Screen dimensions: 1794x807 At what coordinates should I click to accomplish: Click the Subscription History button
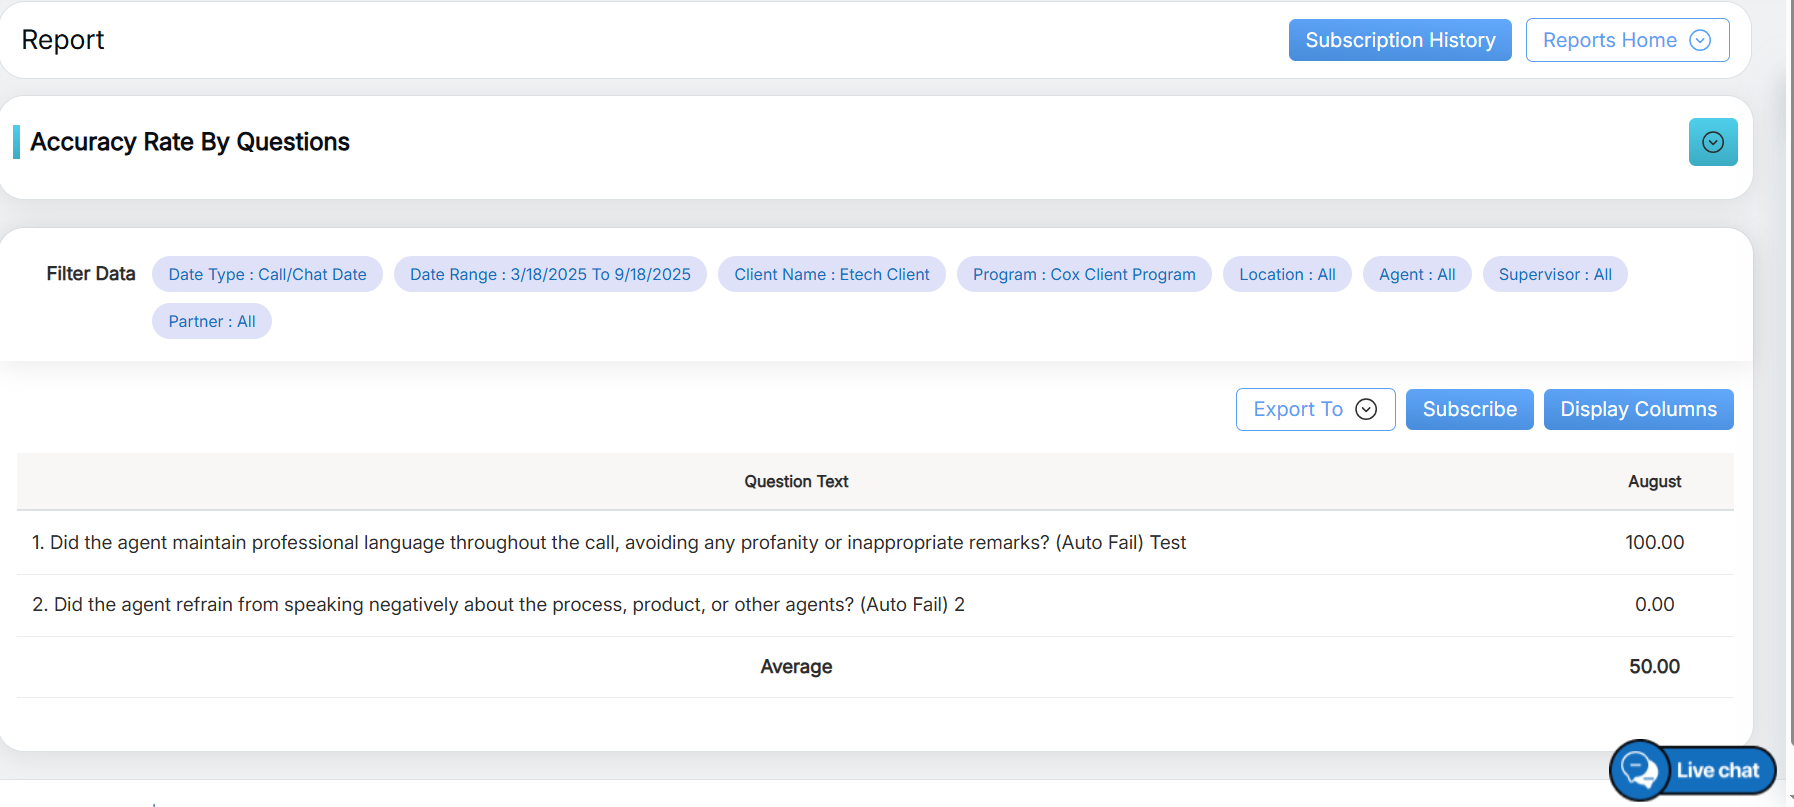(1399, 40)
